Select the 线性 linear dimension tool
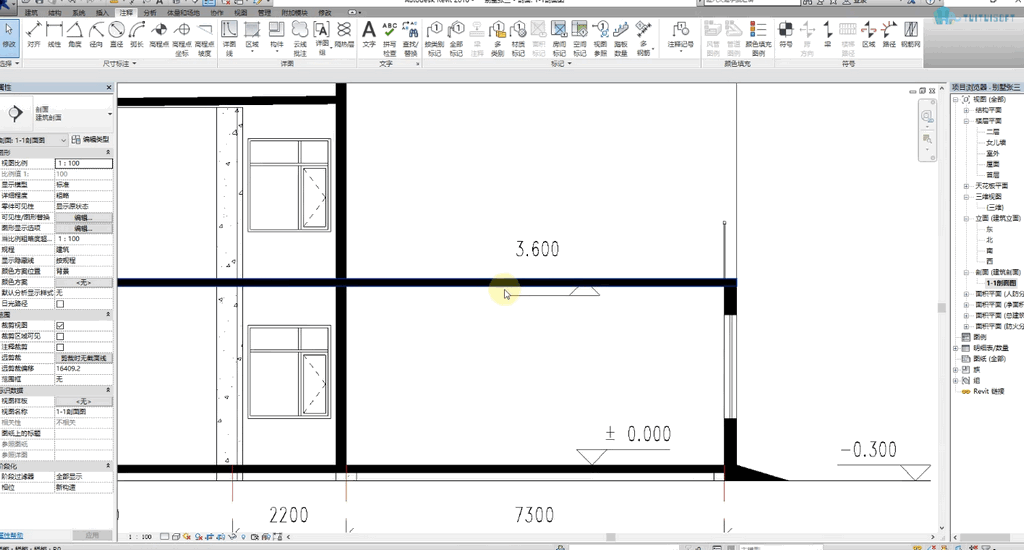 55,35
